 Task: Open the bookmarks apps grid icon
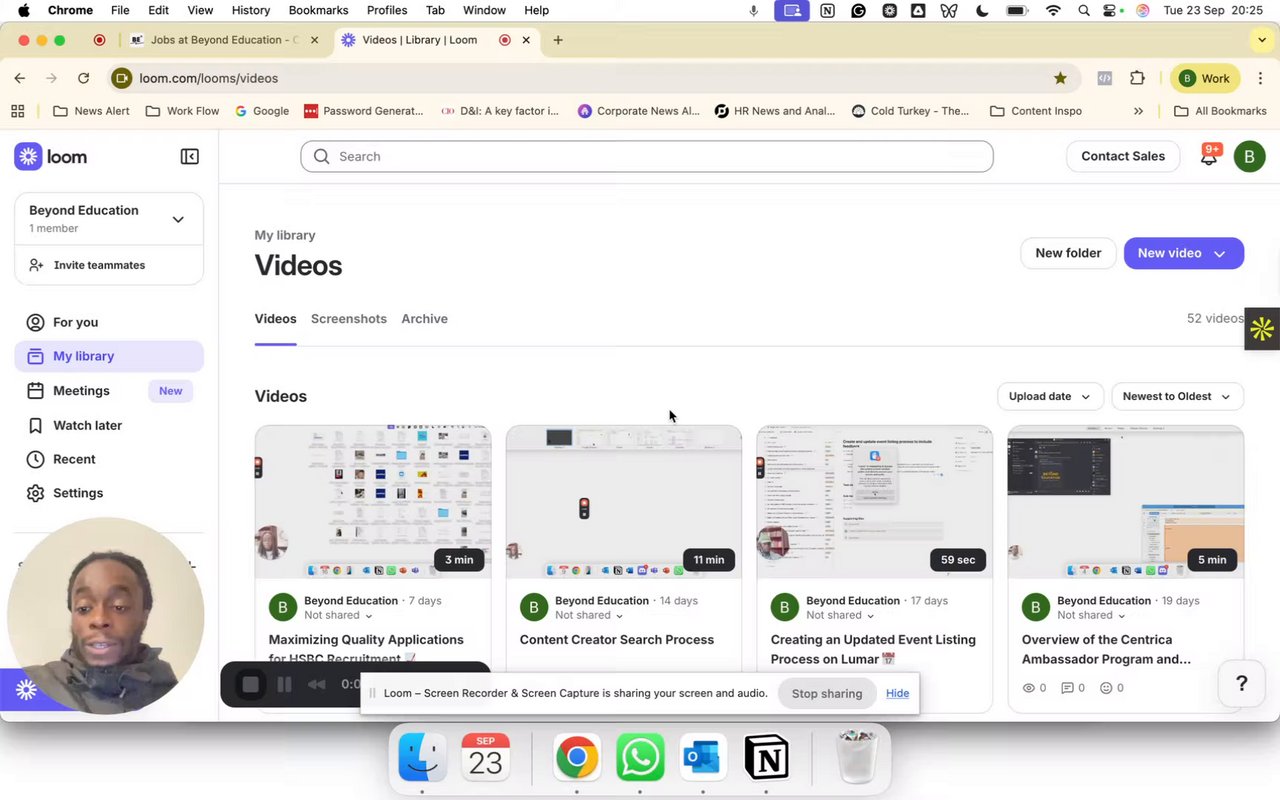click(x=18, y=111)
